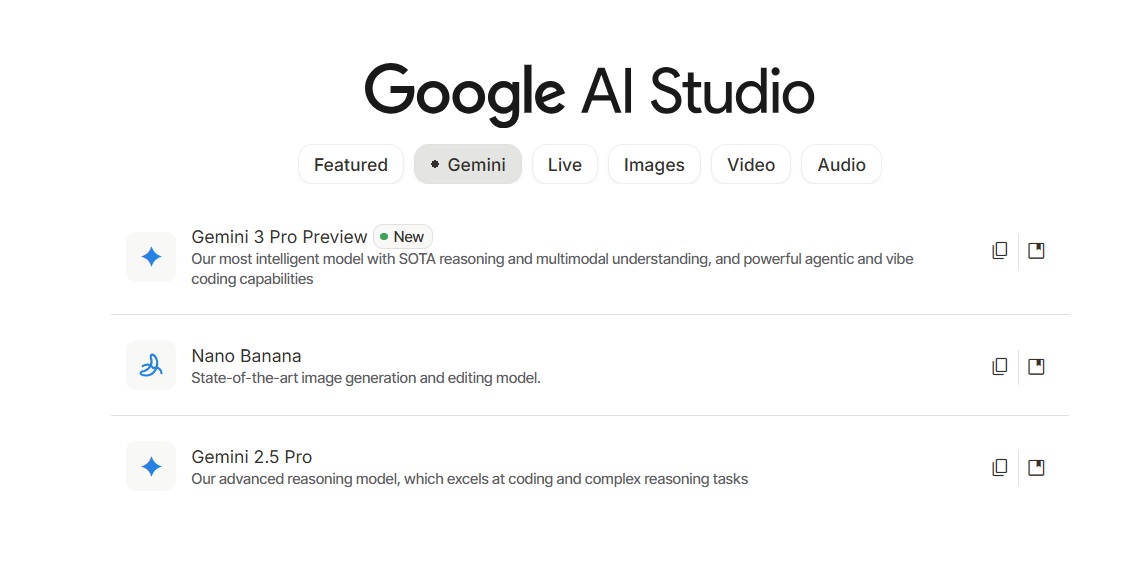Copy the Gemini 3 Pro Preview model name
Viewport: 1140px width, 582px height.
999,251
